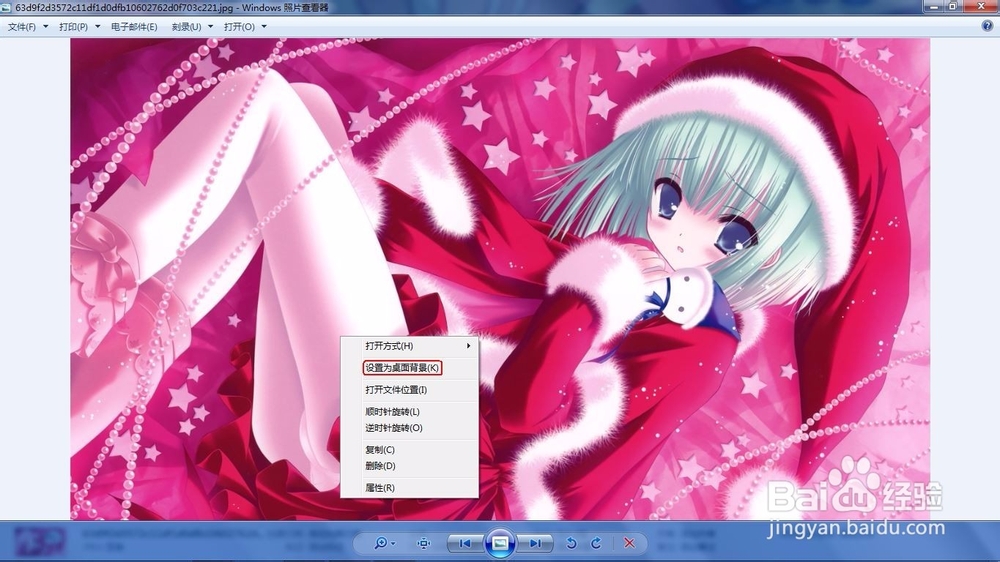
Task: Start the slide show
Action: [x=500, y=543]
